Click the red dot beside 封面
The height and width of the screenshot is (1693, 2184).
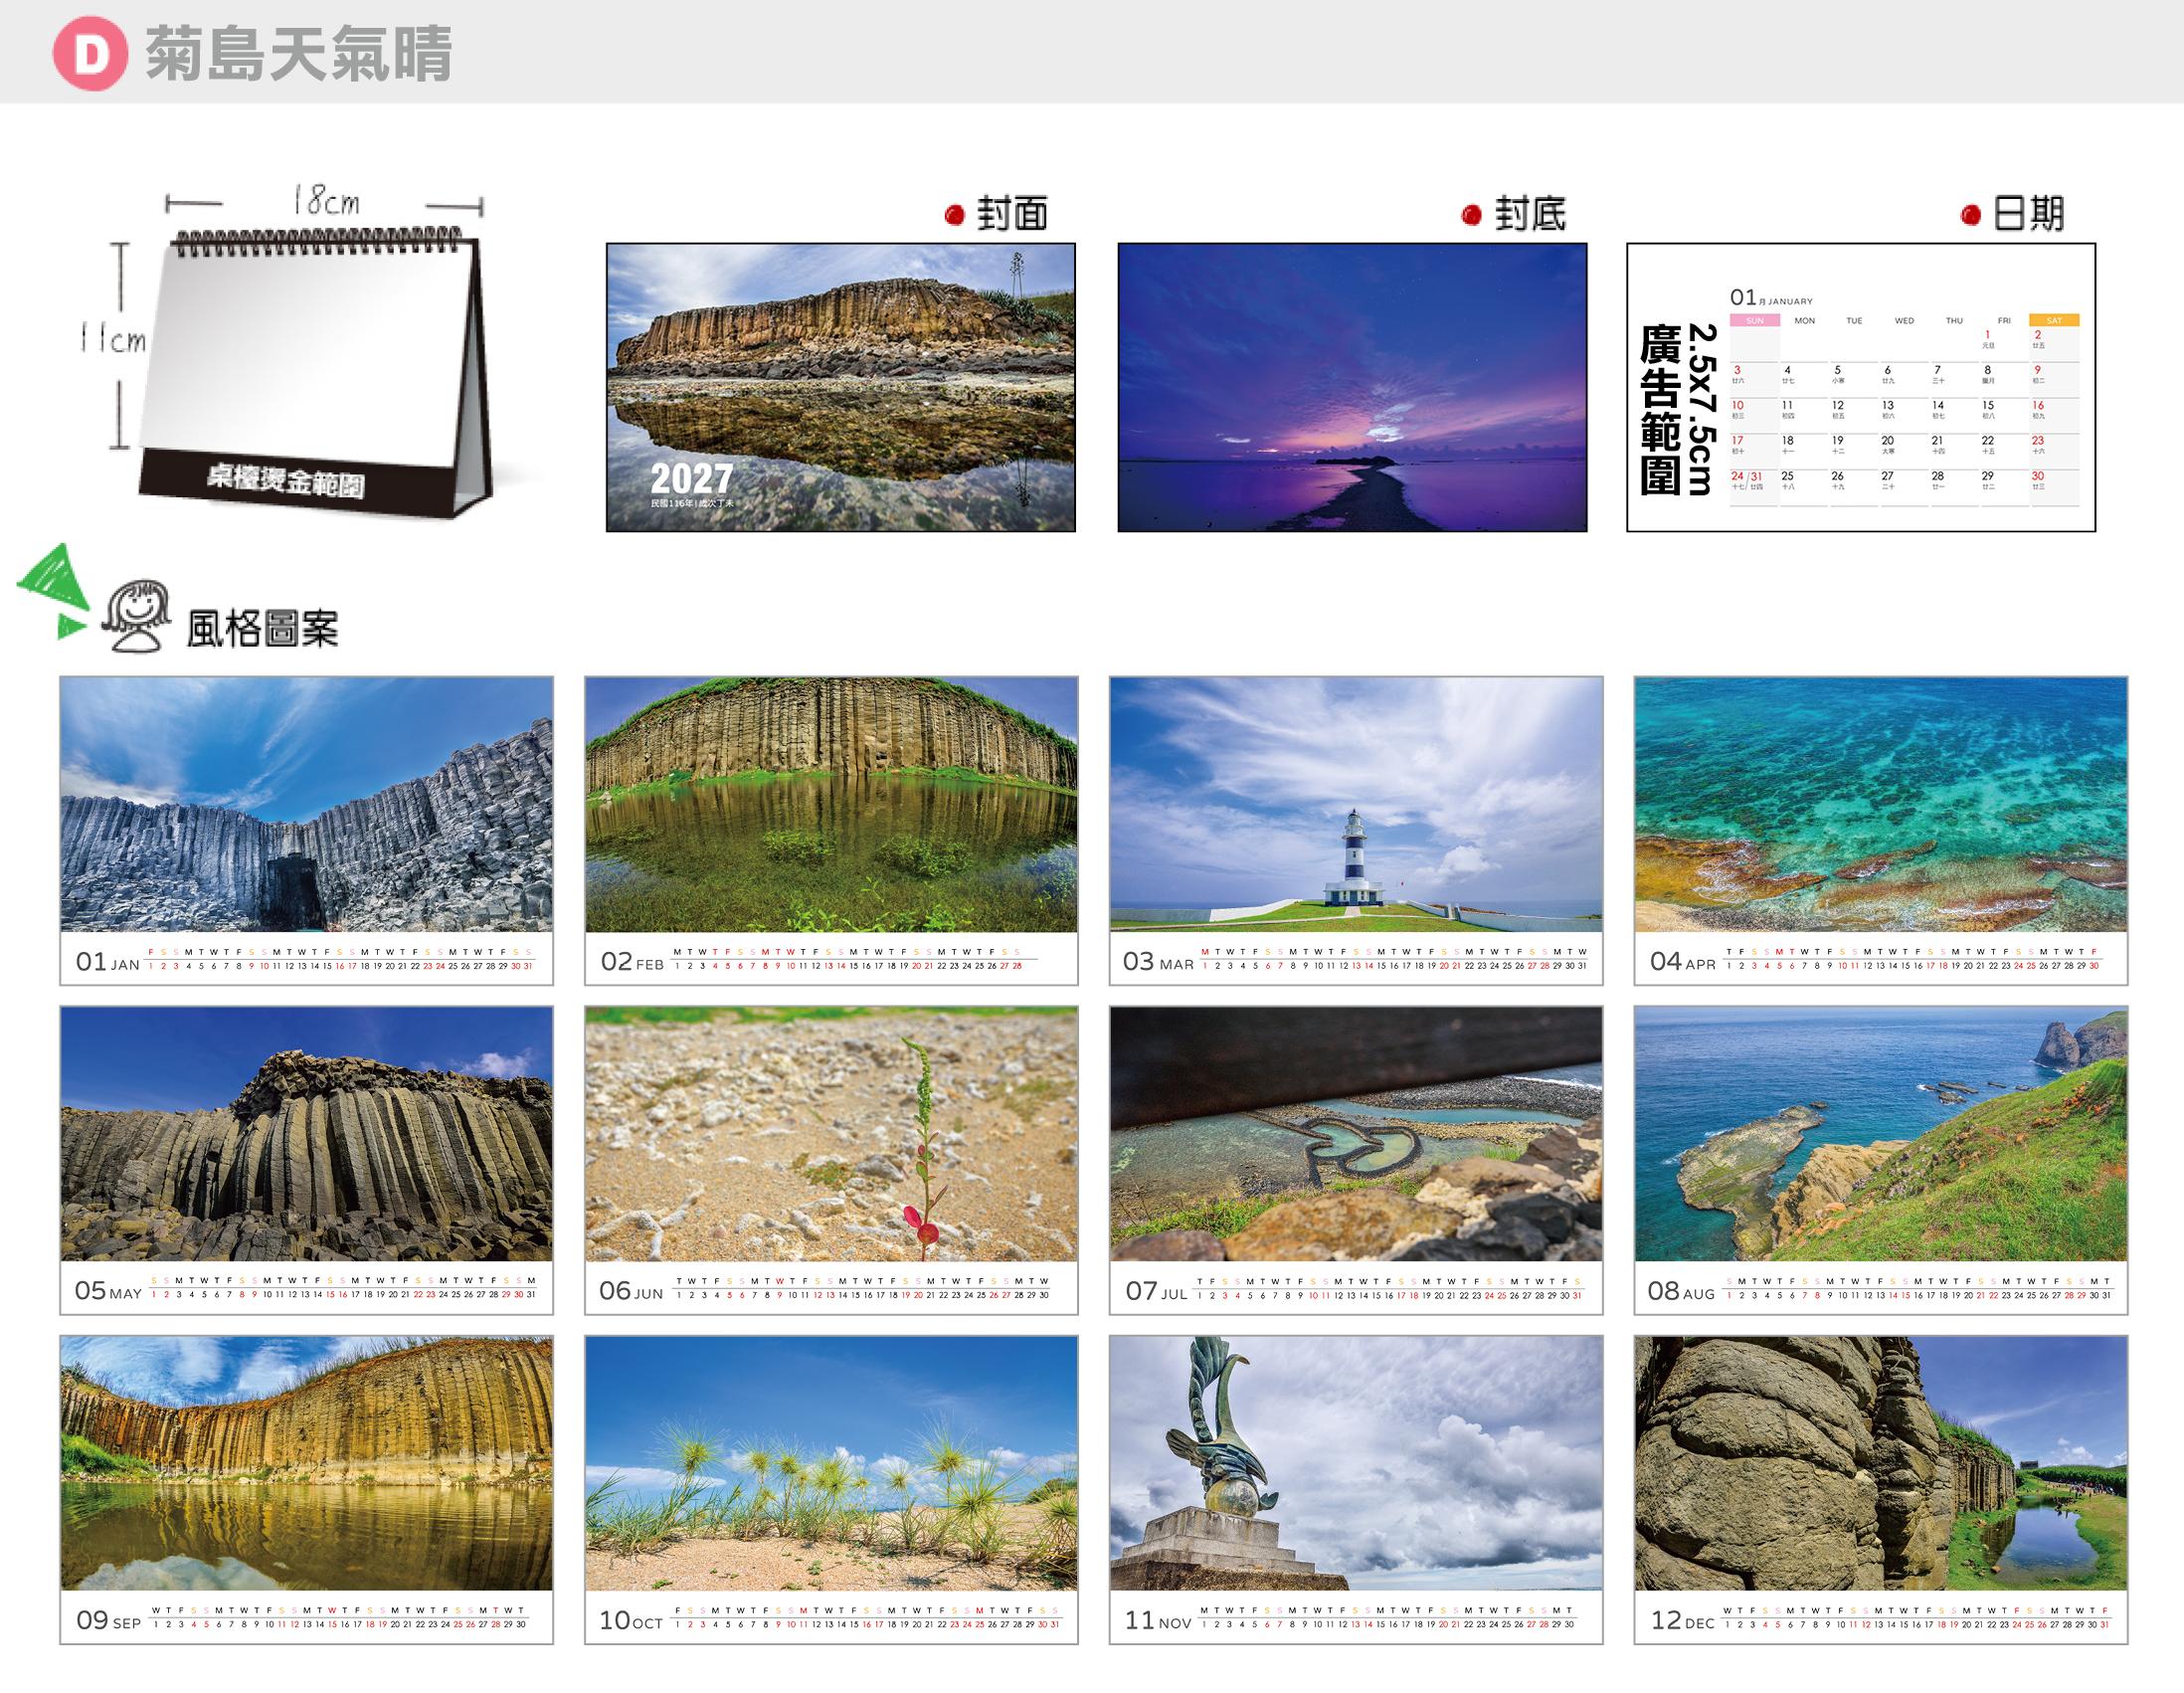tap(954, 215)
